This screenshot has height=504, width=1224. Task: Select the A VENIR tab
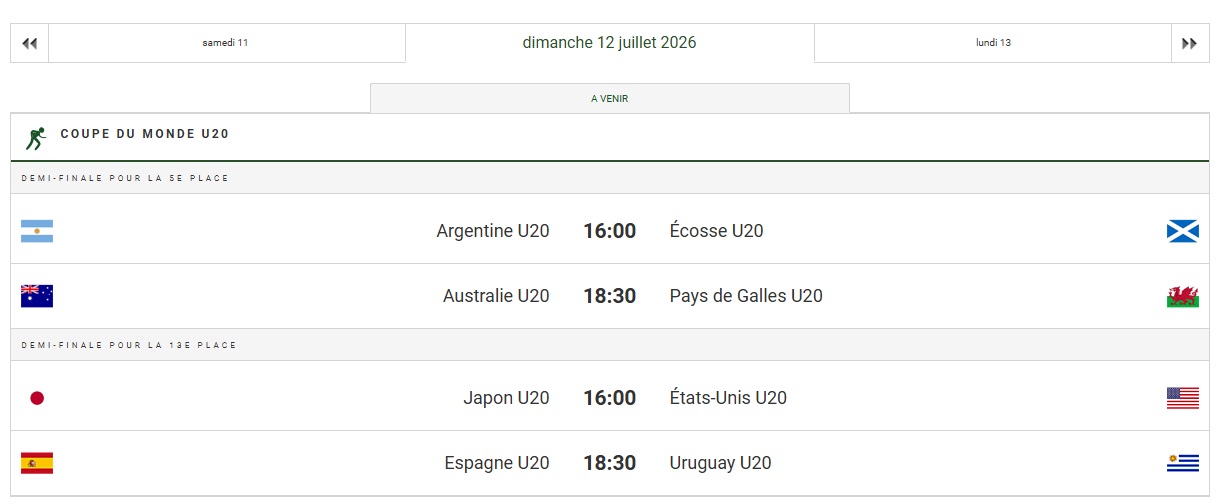click(610, 98)
